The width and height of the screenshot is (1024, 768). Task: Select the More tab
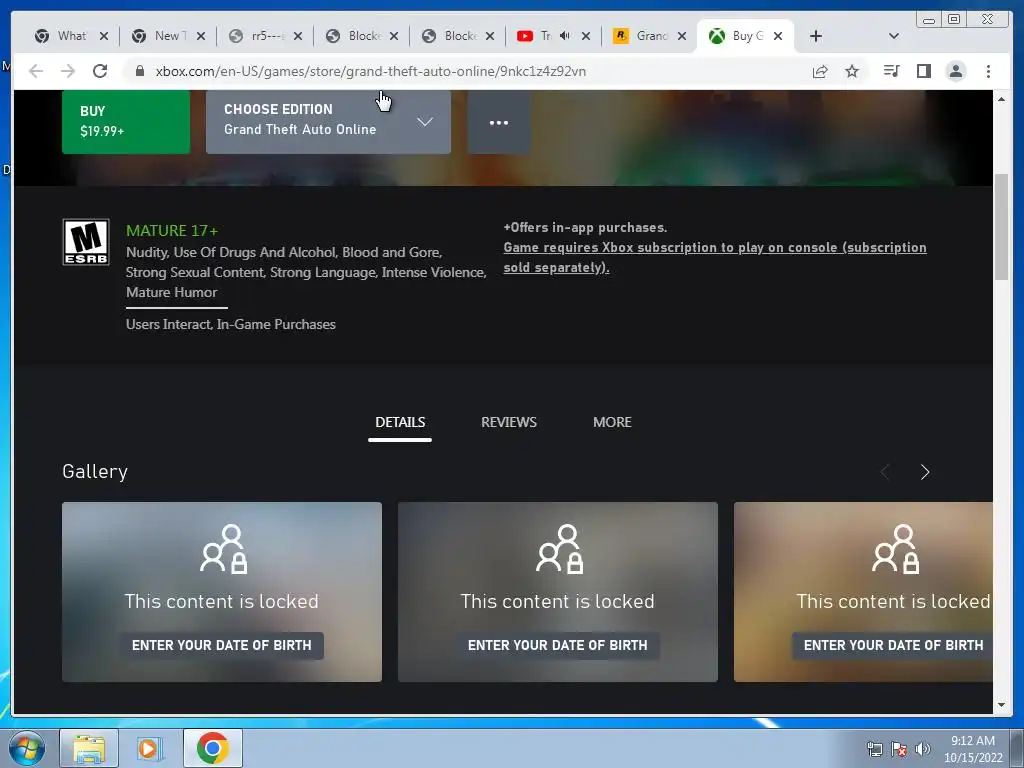tap(612, 422)
